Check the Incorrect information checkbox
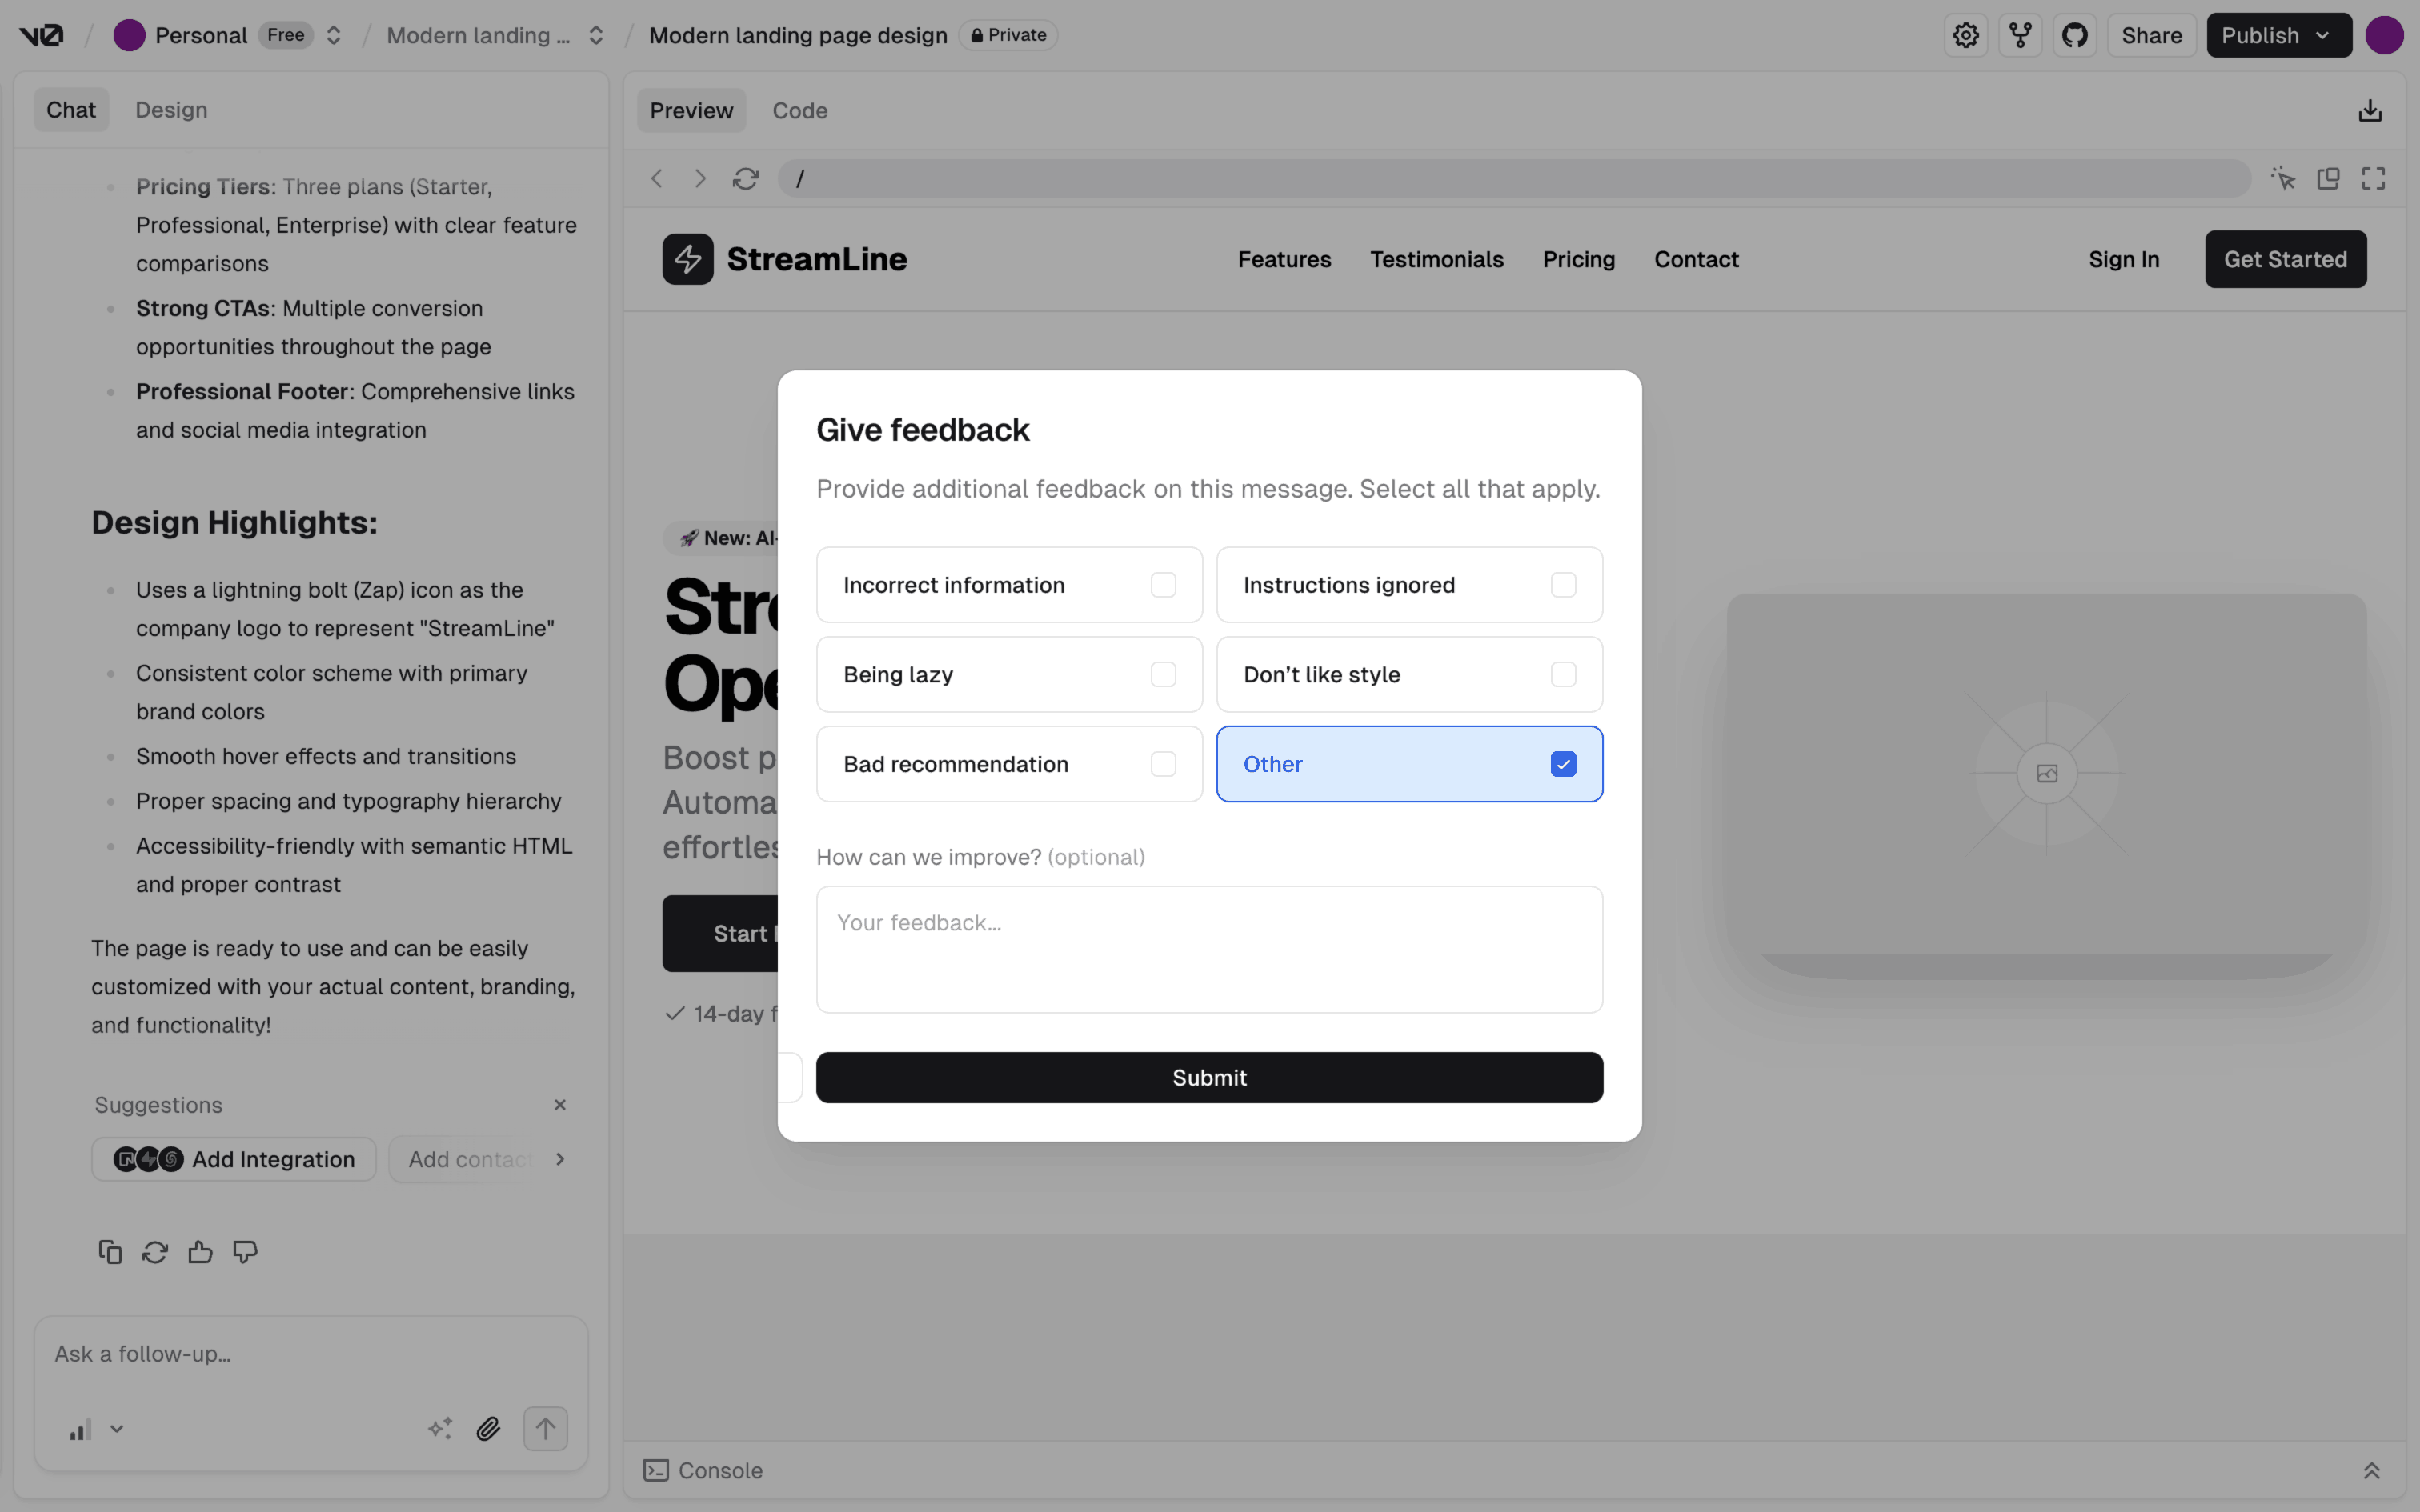 pyautogui.click(x=1163, y=585)
